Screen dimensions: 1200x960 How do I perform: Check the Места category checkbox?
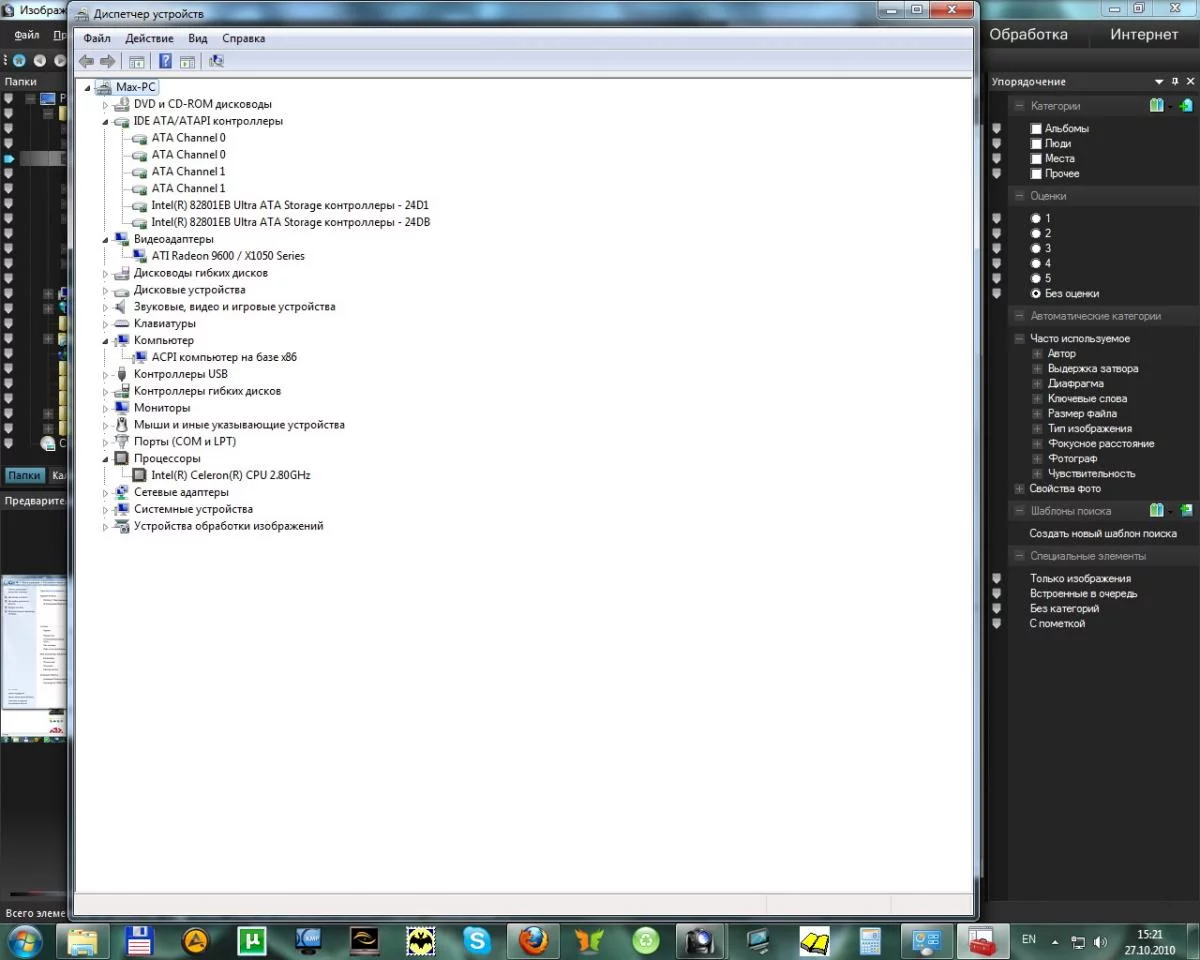click(x=1036, y=159)
